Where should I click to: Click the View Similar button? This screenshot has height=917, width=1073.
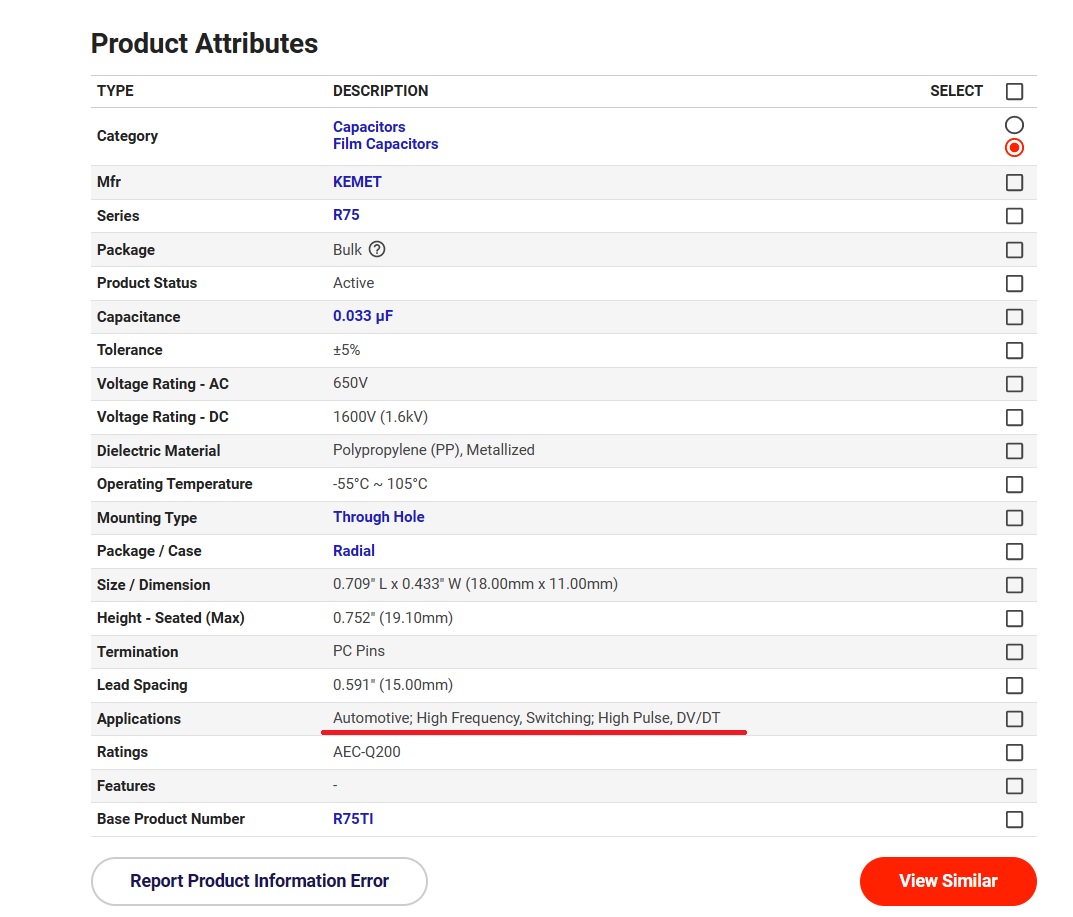(948, 881)
